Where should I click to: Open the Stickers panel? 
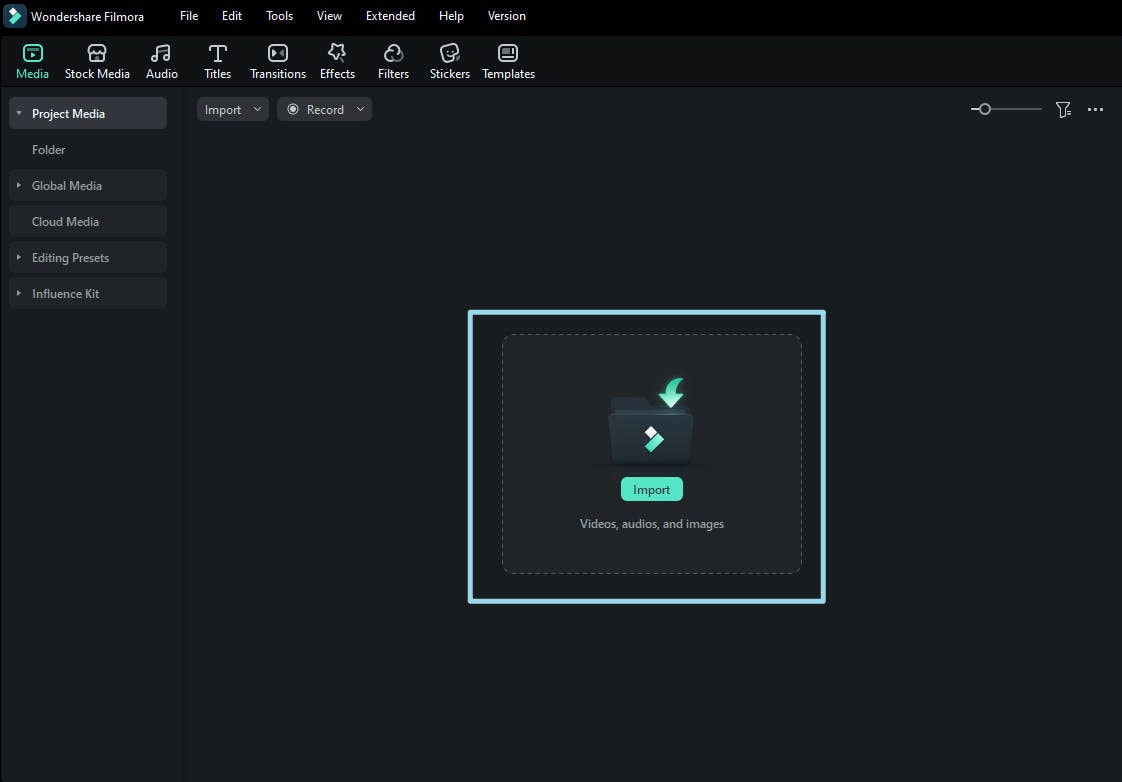click(449, 61)
